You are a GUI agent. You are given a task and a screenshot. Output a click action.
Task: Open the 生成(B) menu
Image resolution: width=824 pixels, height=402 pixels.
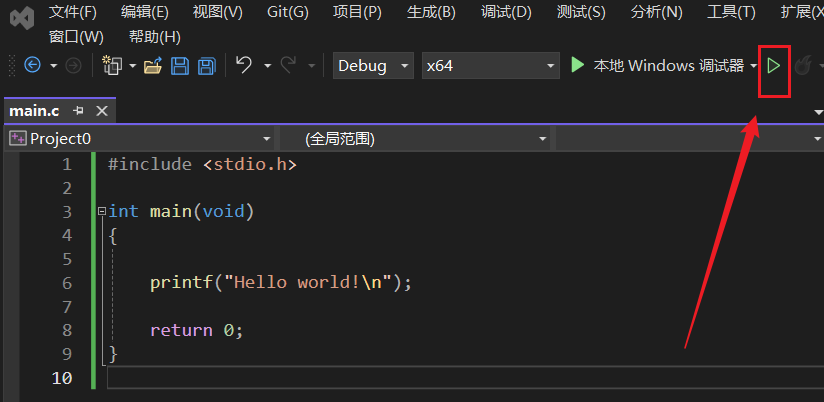431,12
